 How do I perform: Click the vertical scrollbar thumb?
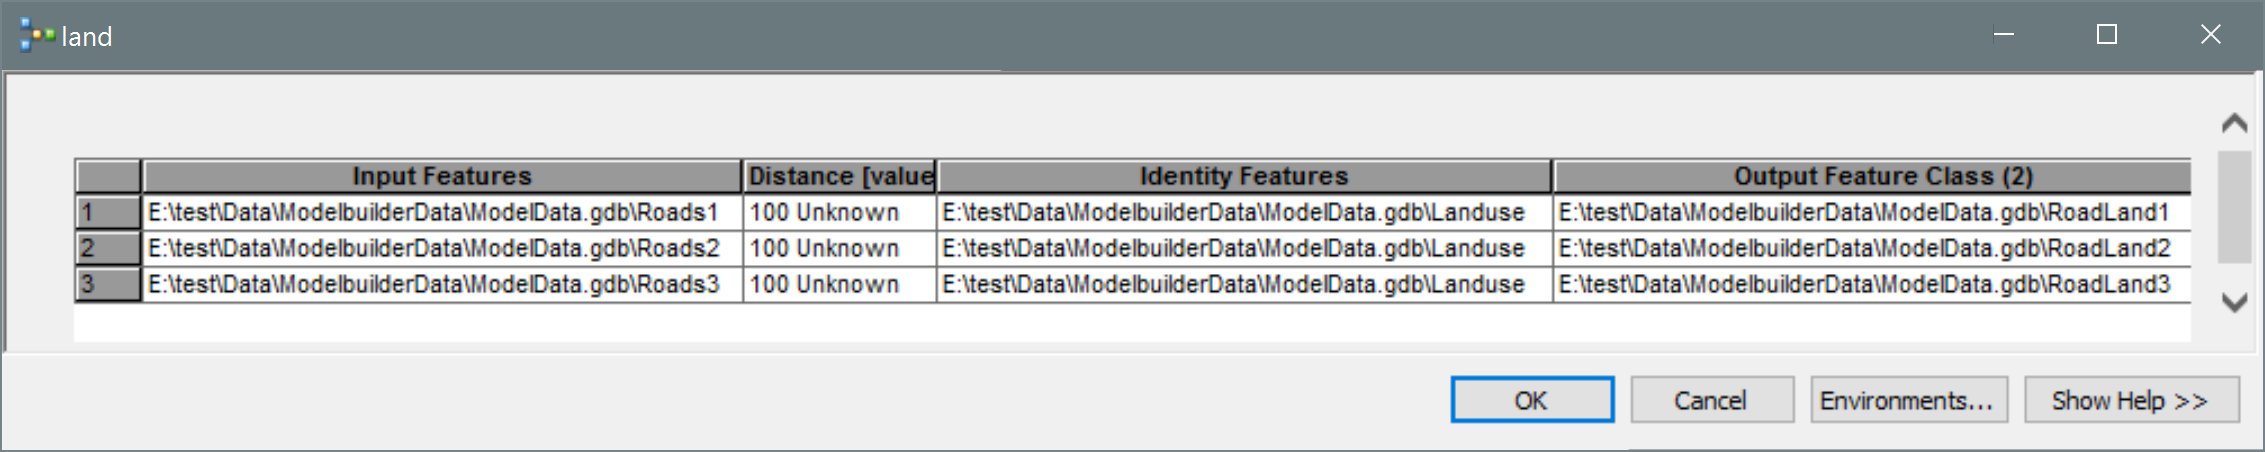pos(2233,207)
